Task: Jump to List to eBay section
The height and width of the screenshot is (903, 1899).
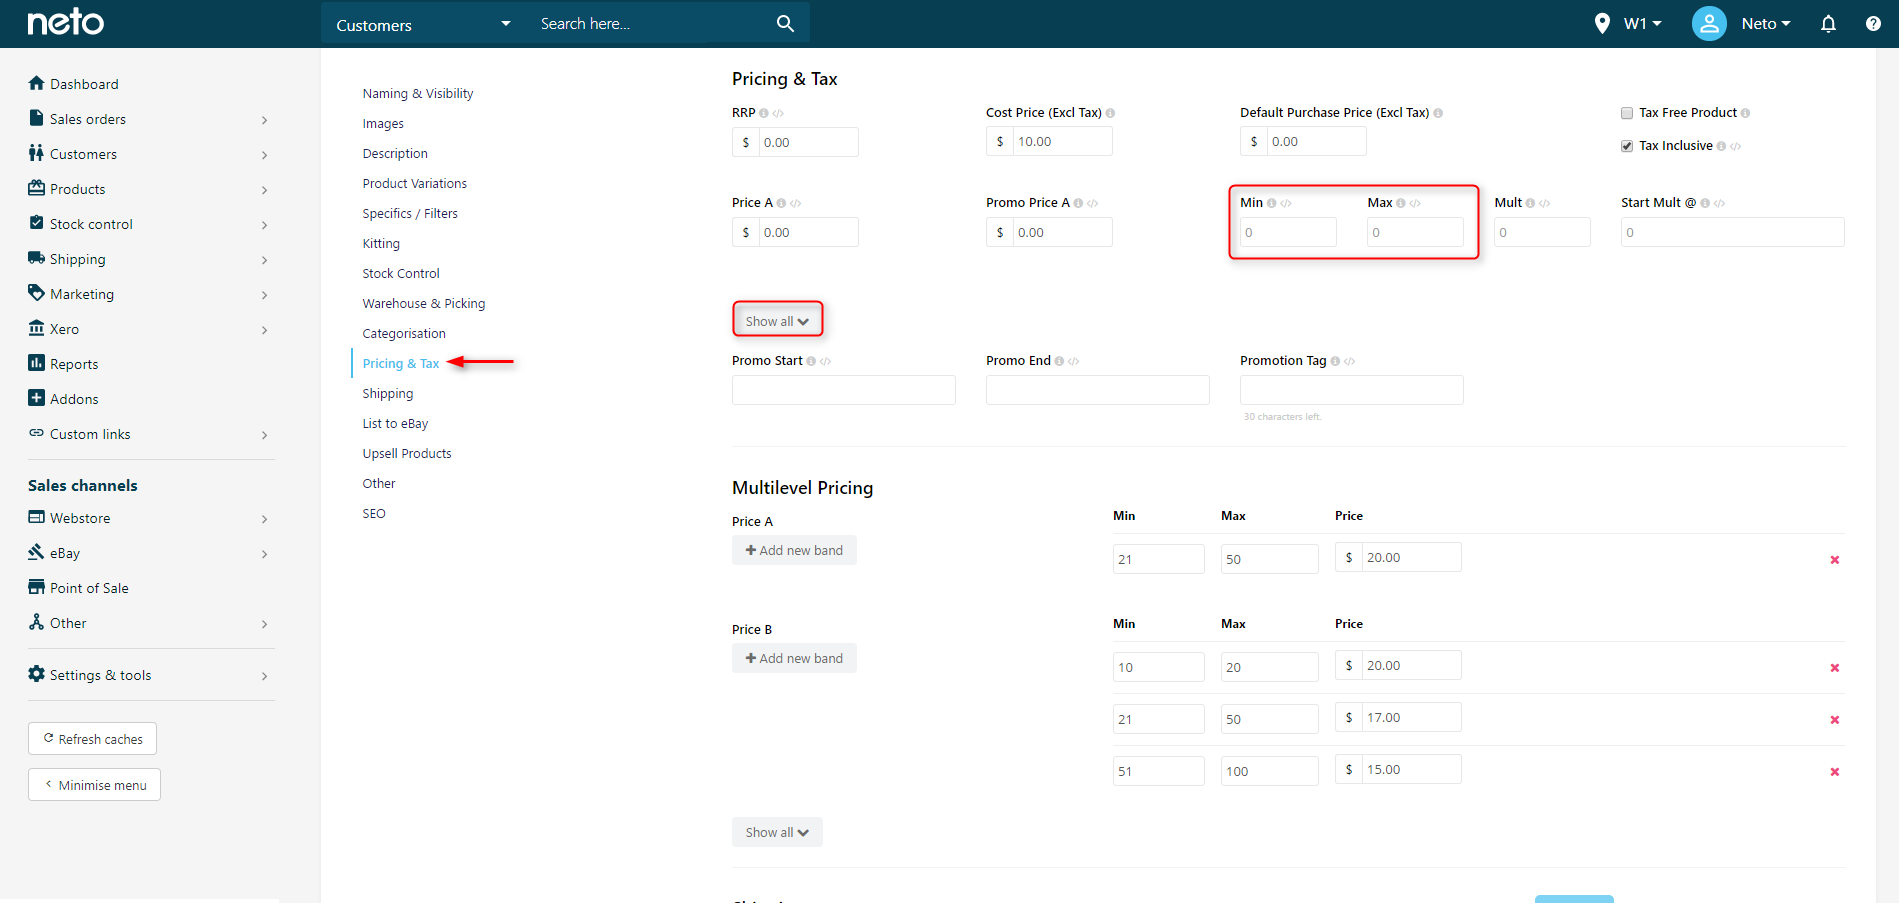Action: click(x=395, y=423)
